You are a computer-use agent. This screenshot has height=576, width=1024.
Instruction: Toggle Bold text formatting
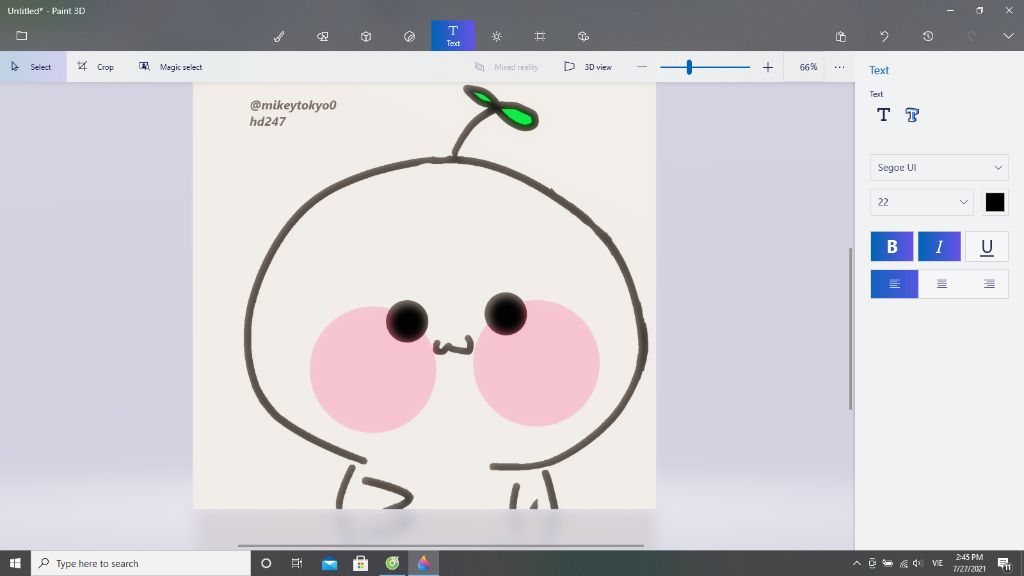tap(892, 247)
